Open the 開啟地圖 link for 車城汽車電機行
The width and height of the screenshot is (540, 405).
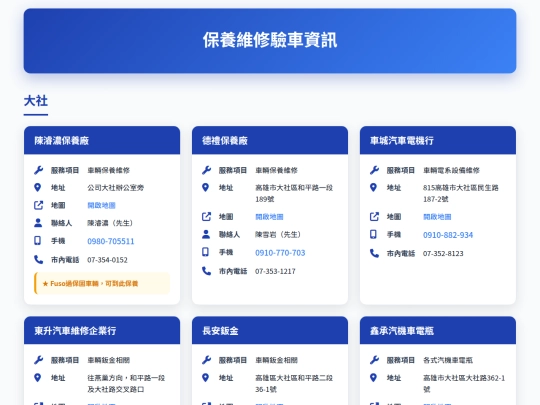437,217
